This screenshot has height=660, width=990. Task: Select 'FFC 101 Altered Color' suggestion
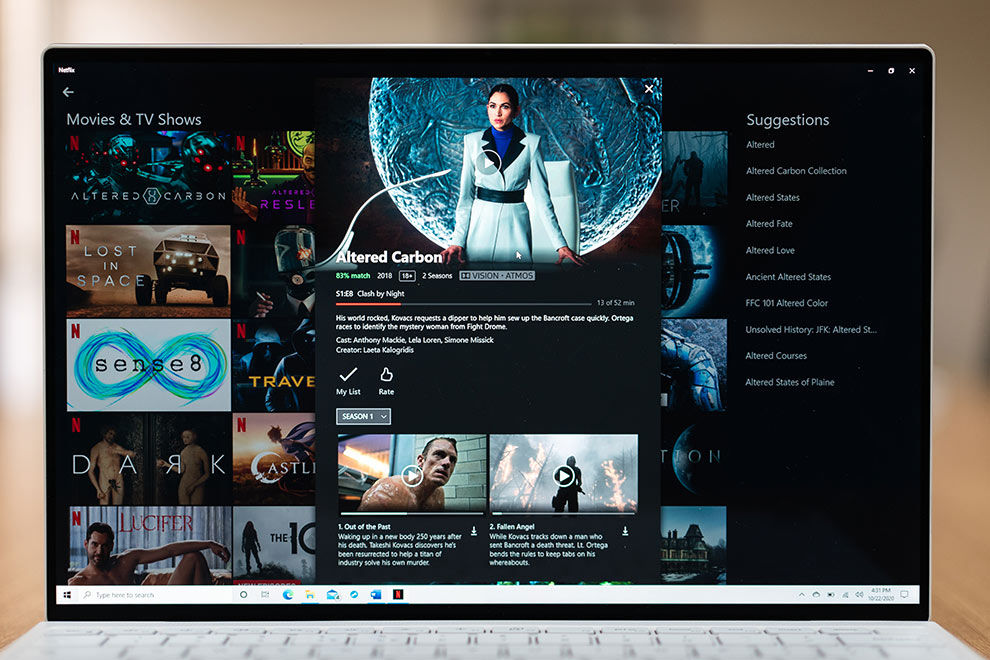point(787,303)
